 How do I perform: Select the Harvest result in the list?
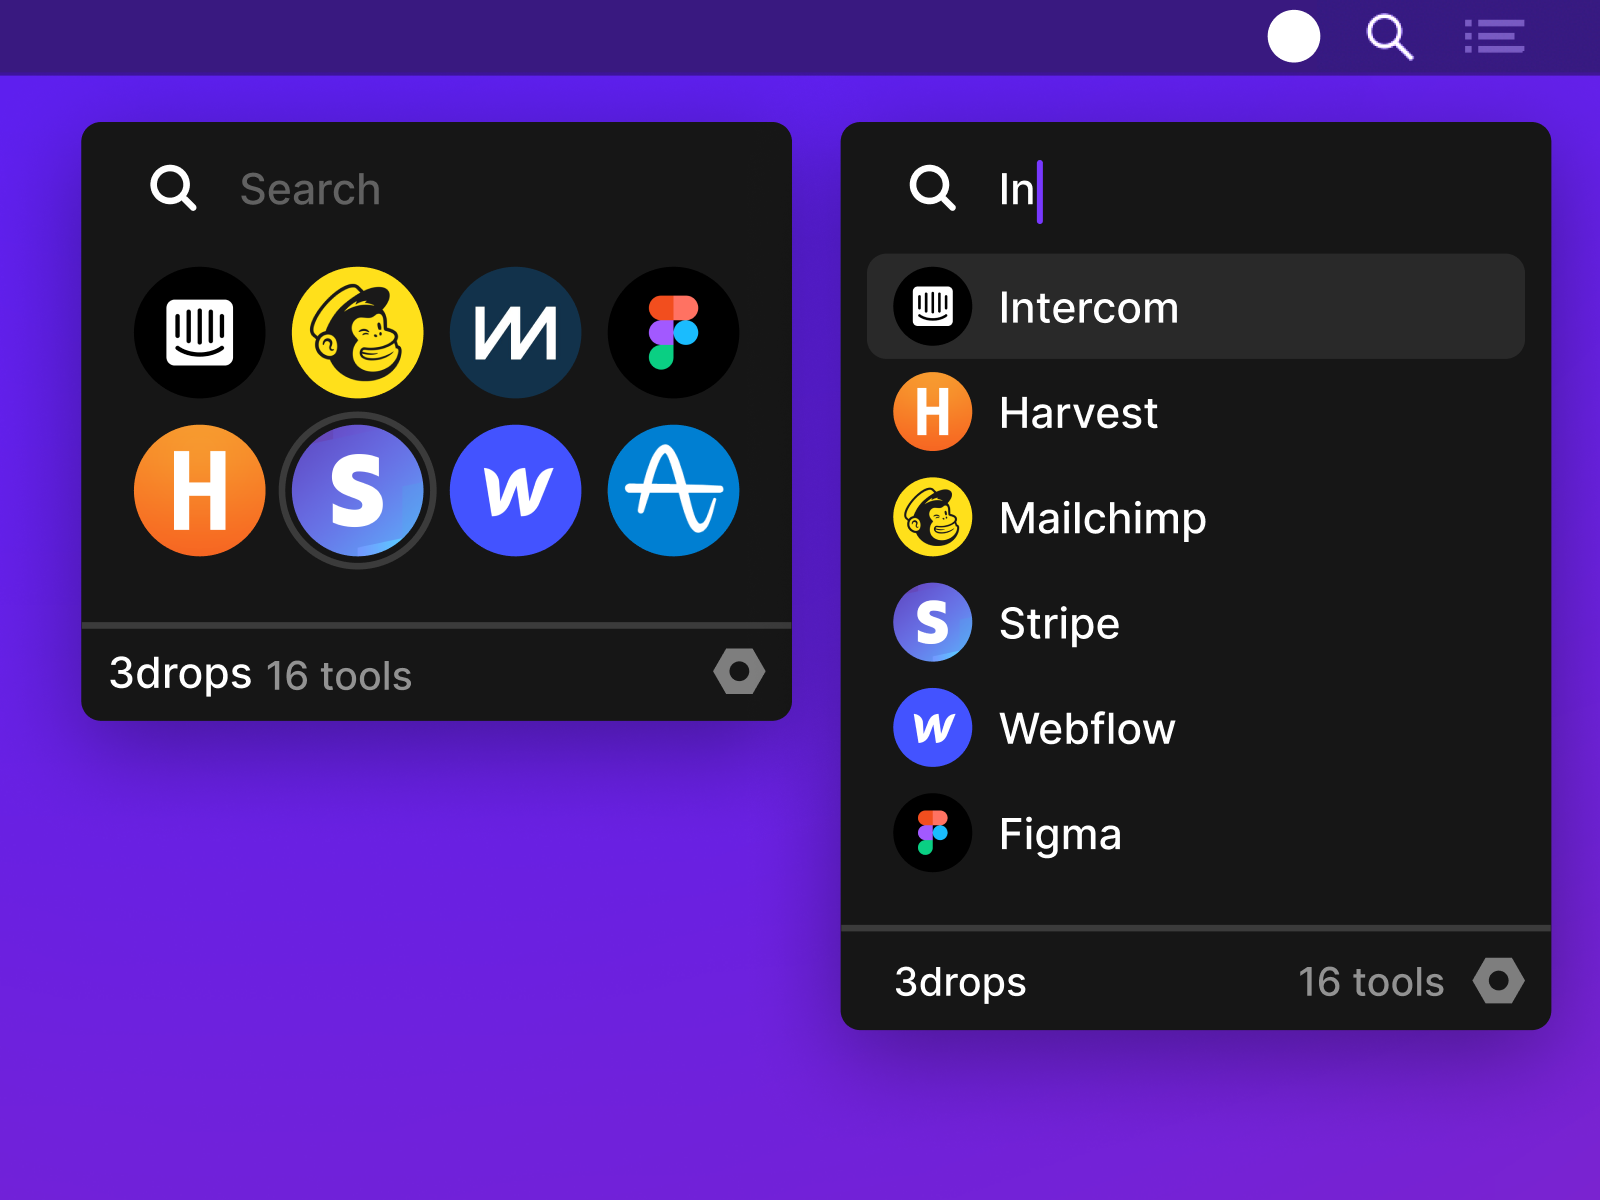pos(1196,412)
